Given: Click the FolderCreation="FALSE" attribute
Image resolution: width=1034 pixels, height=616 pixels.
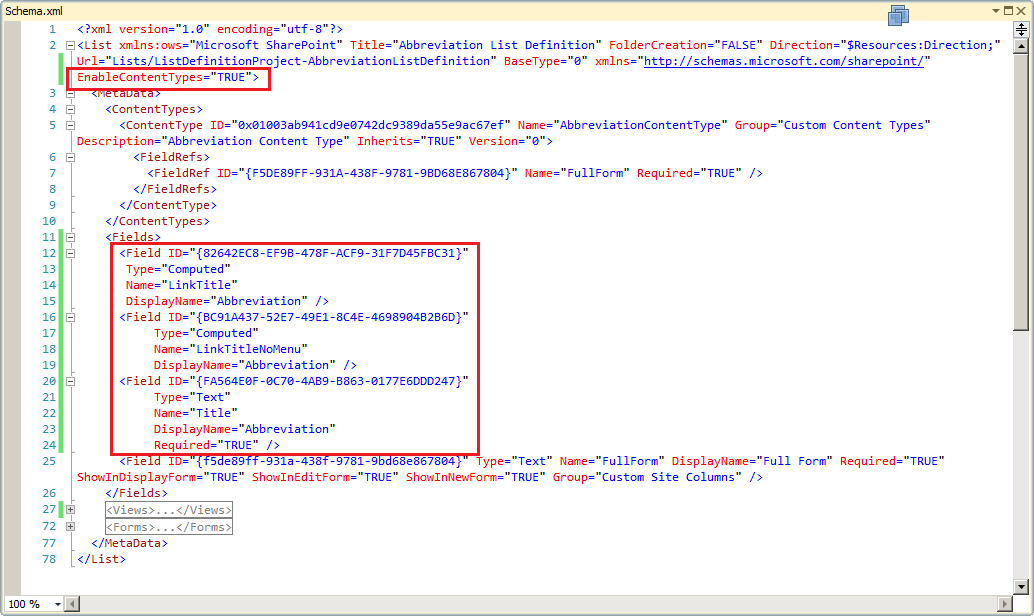Looking at the screenshot, I should (x=685, y=45).
